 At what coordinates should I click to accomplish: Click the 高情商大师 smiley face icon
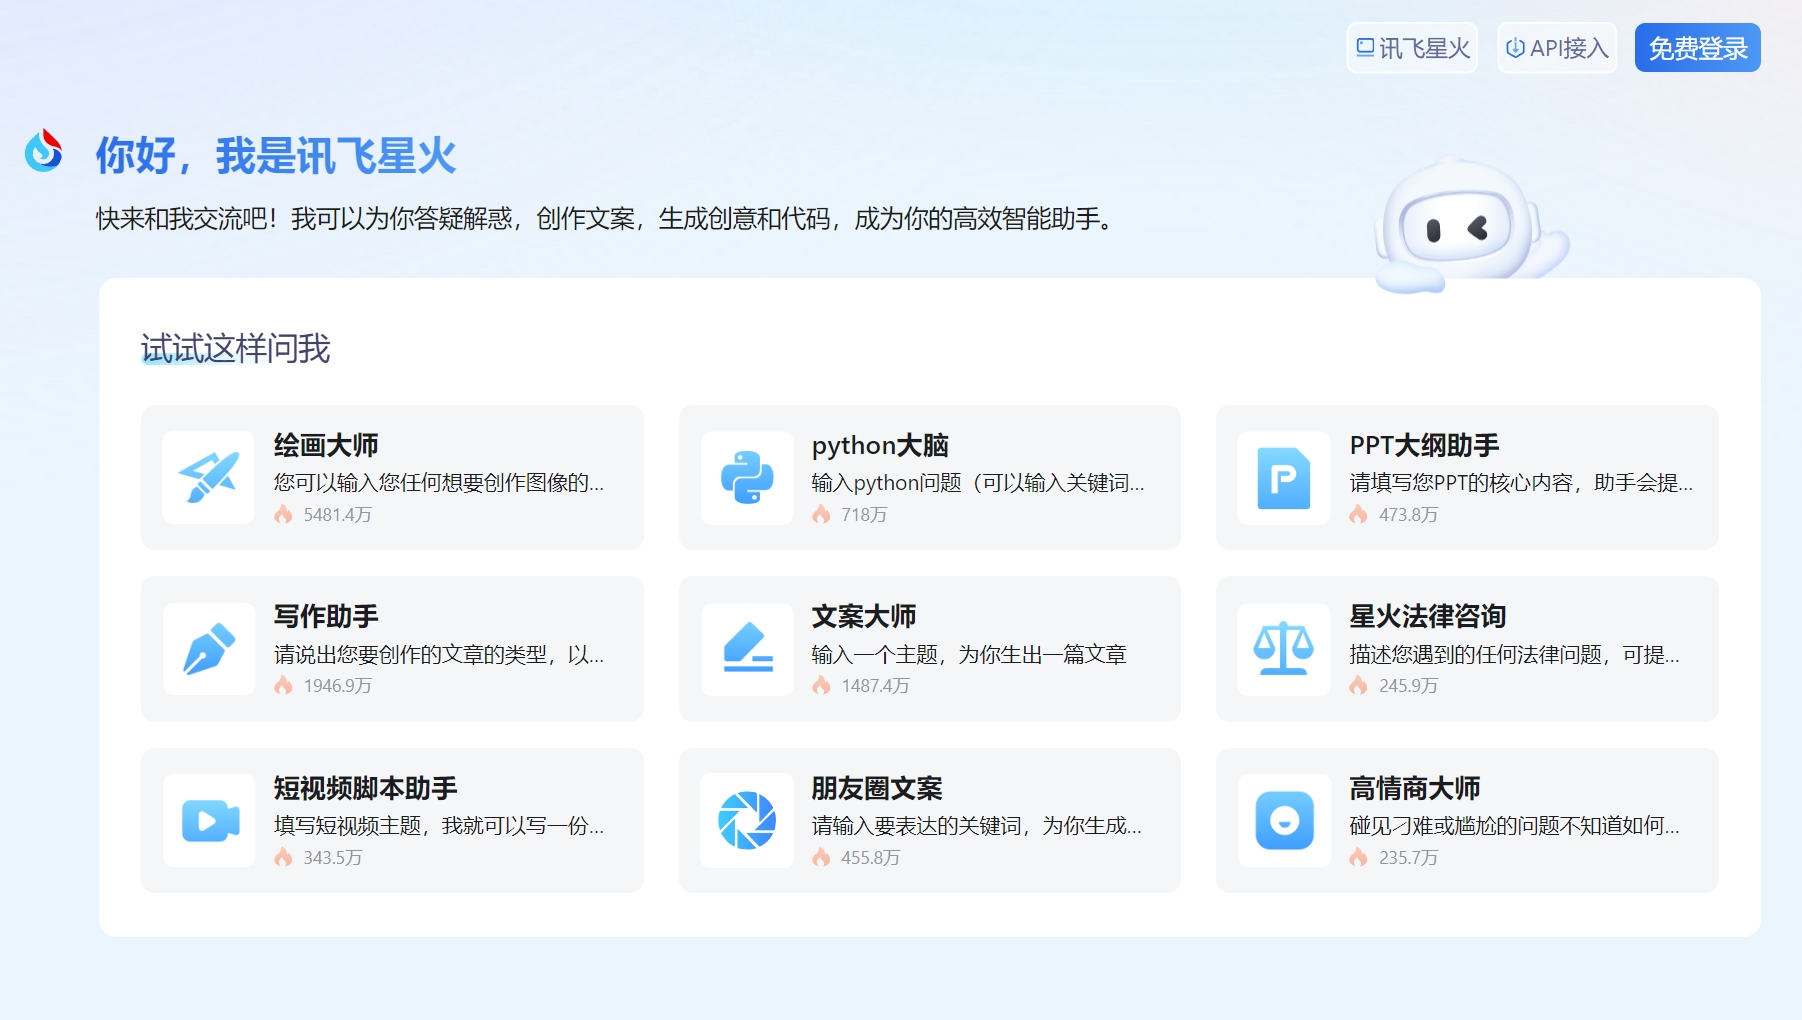pos(1284,820)
